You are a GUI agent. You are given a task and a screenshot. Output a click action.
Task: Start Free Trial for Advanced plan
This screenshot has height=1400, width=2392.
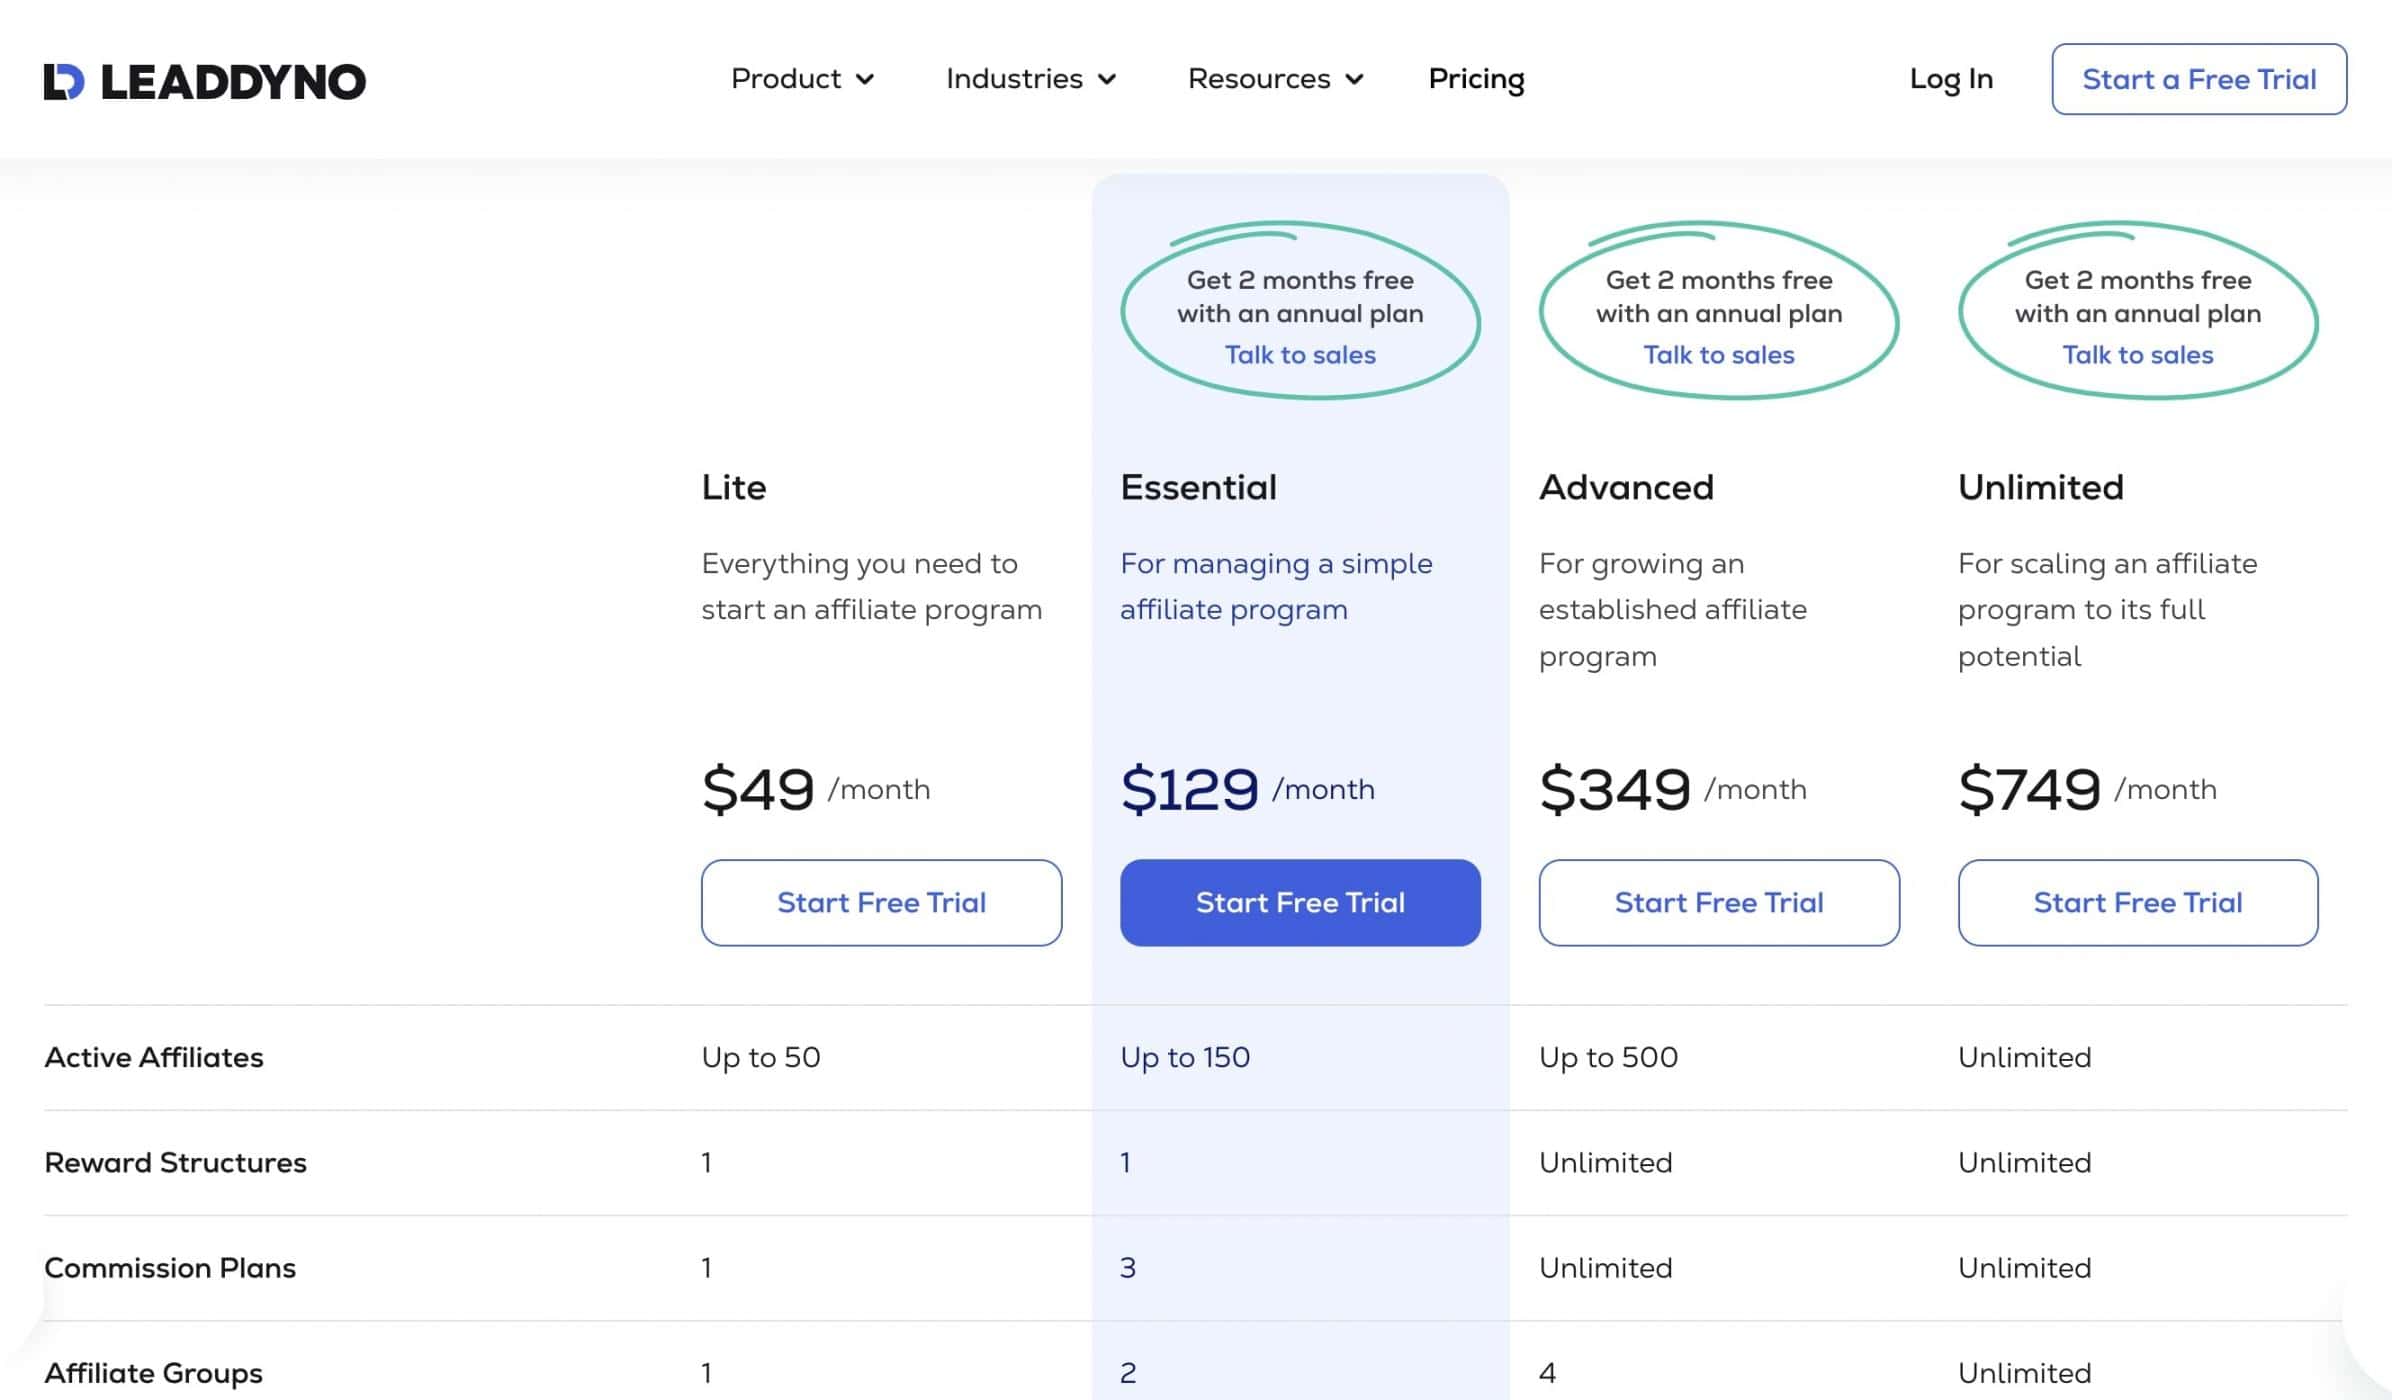click(x=1718, y=902)
